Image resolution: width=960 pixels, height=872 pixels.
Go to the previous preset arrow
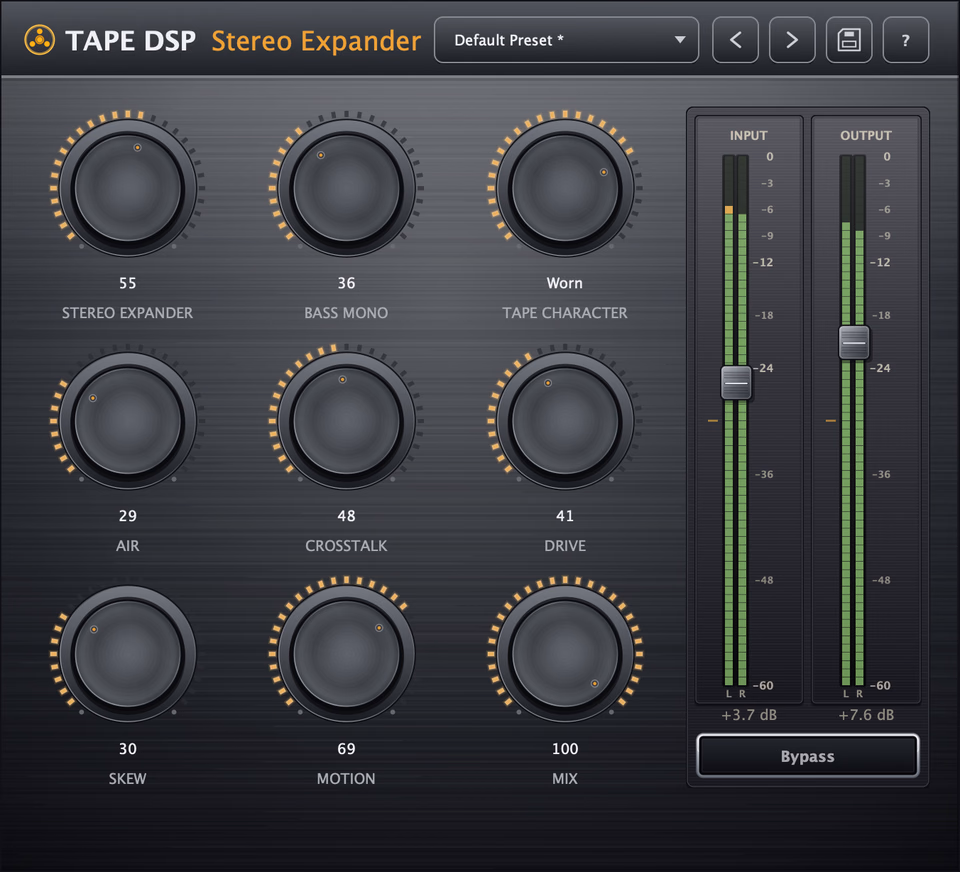click(x=735, y=40)
